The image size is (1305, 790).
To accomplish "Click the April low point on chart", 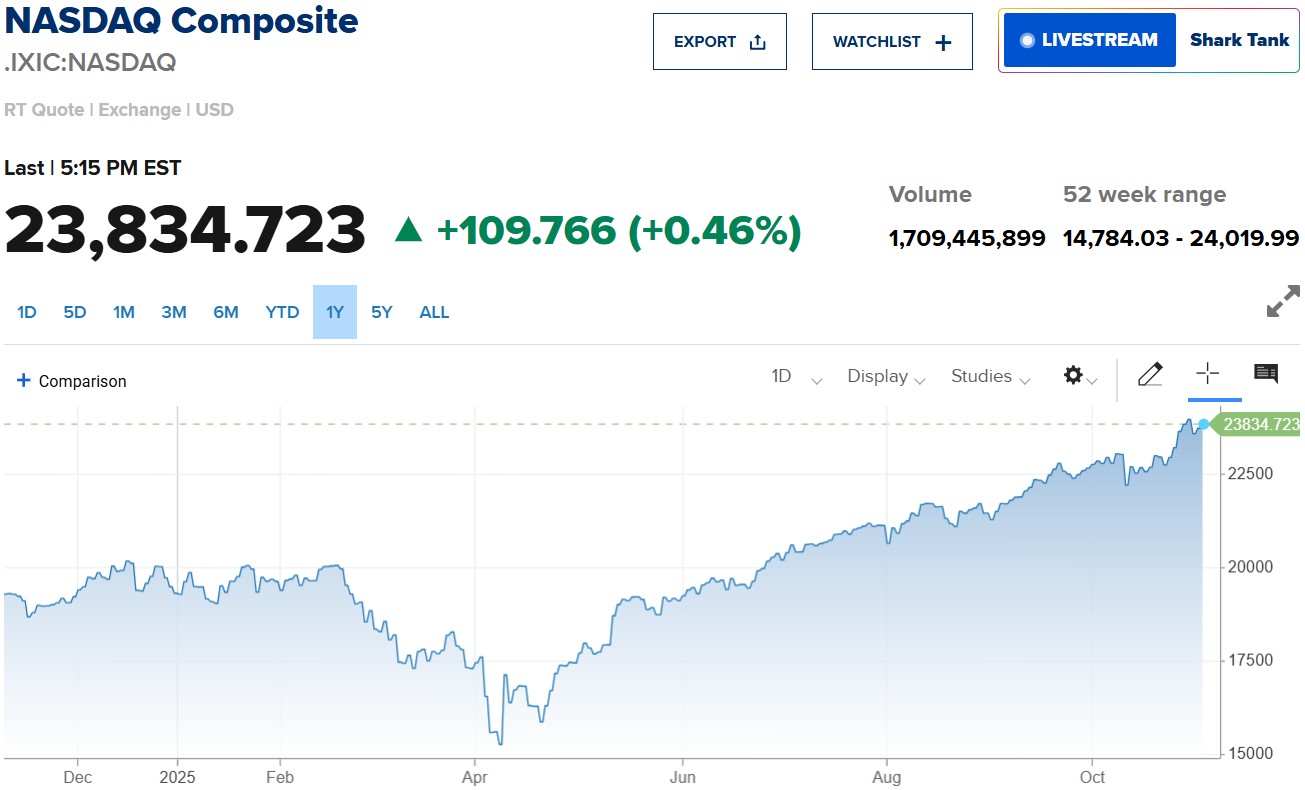I will 499,743.
